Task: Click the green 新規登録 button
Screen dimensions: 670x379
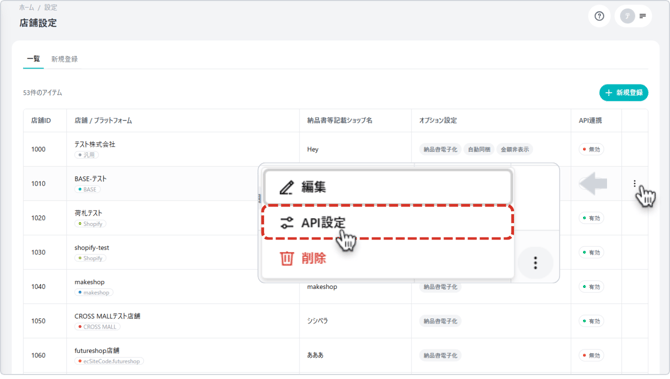Action: tap(623, 93)
